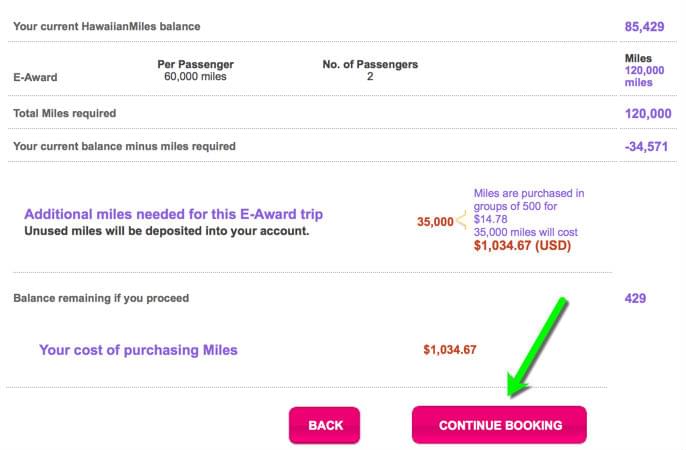Click the $1,034.67 purchase cost total
Screen dimensions: 686x450
click(450, 350)
